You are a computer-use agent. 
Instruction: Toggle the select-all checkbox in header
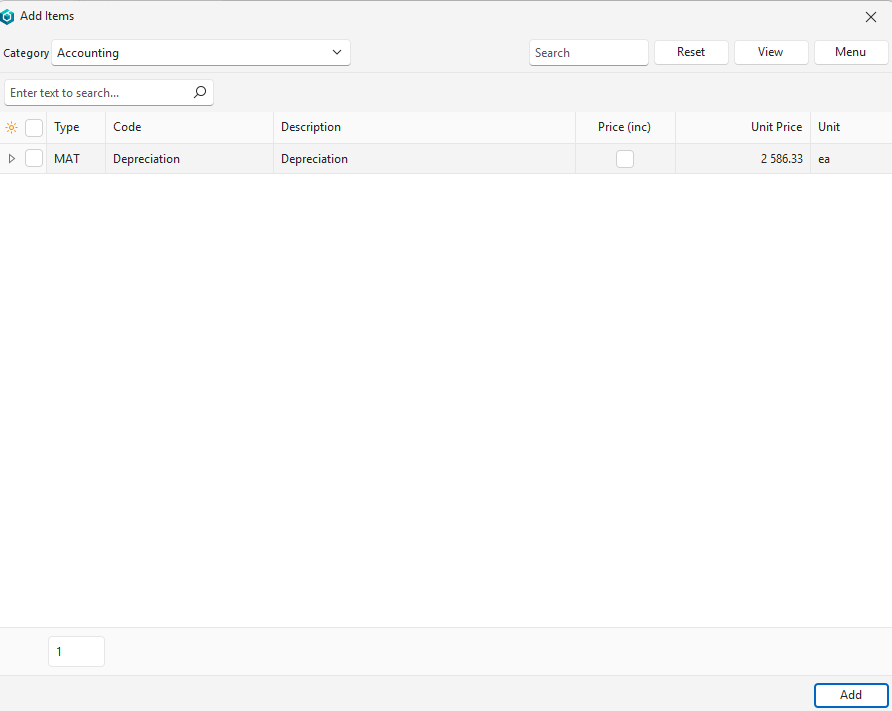pos(34,127)
